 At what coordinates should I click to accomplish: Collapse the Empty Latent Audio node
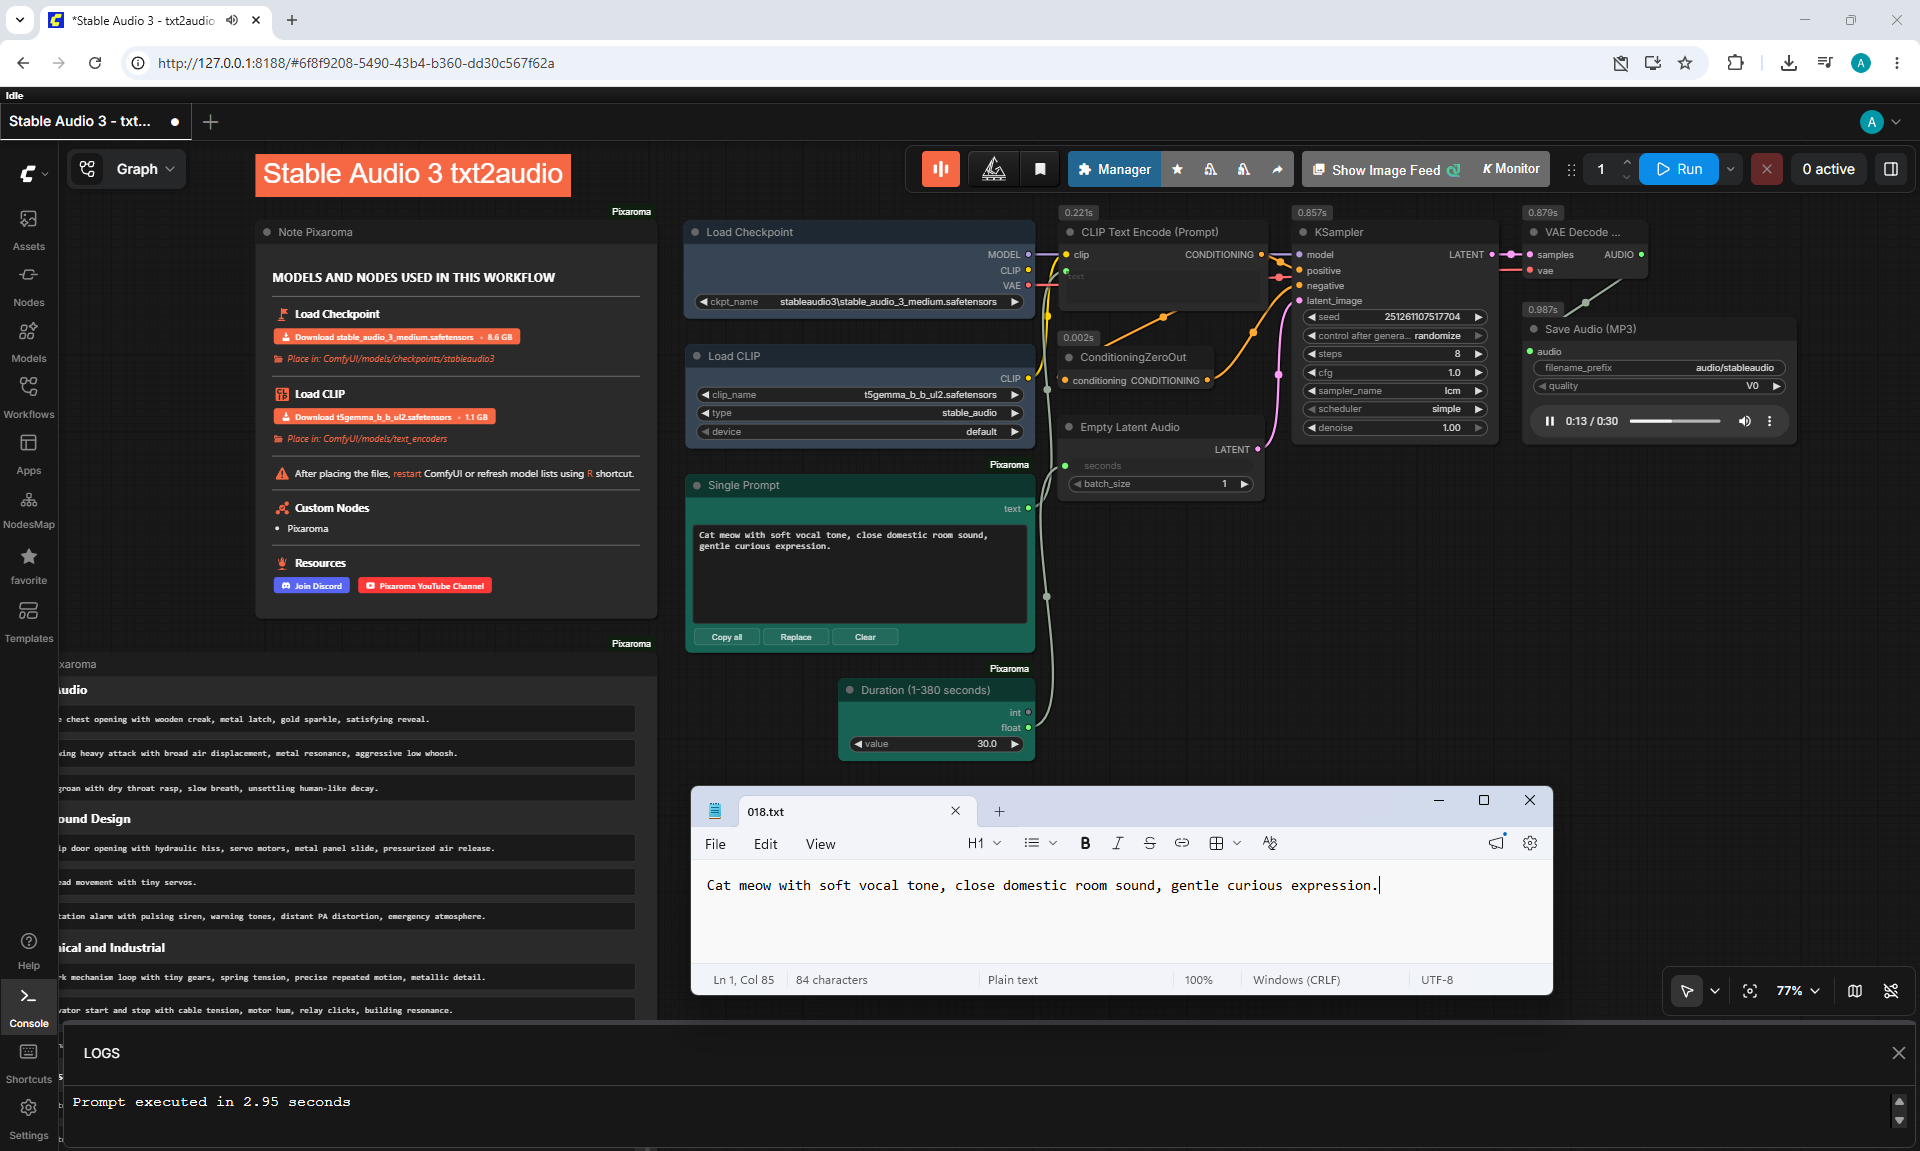pyautogui.click(x=1068, y=427)
